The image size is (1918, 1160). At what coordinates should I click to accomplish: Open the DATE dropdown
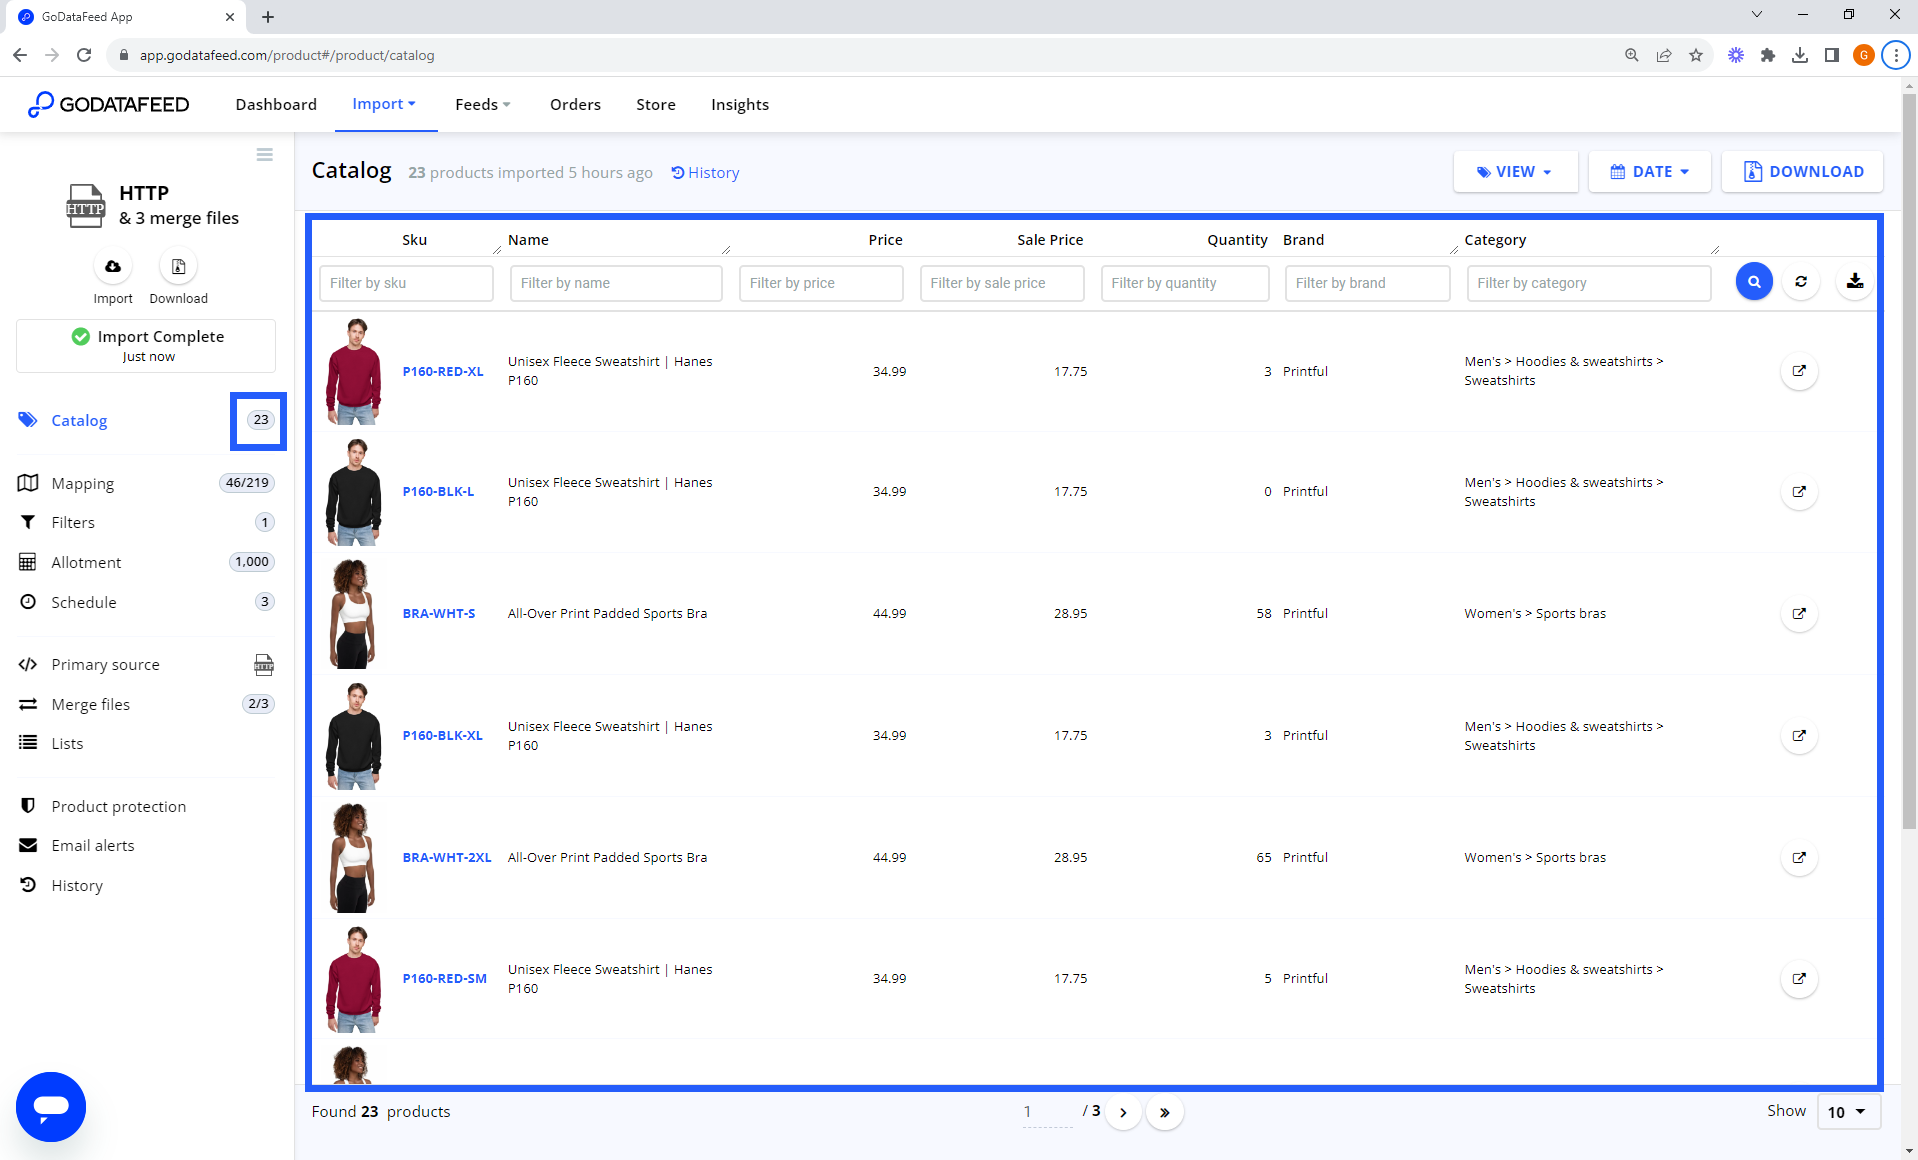click(x=1650, y=172)
